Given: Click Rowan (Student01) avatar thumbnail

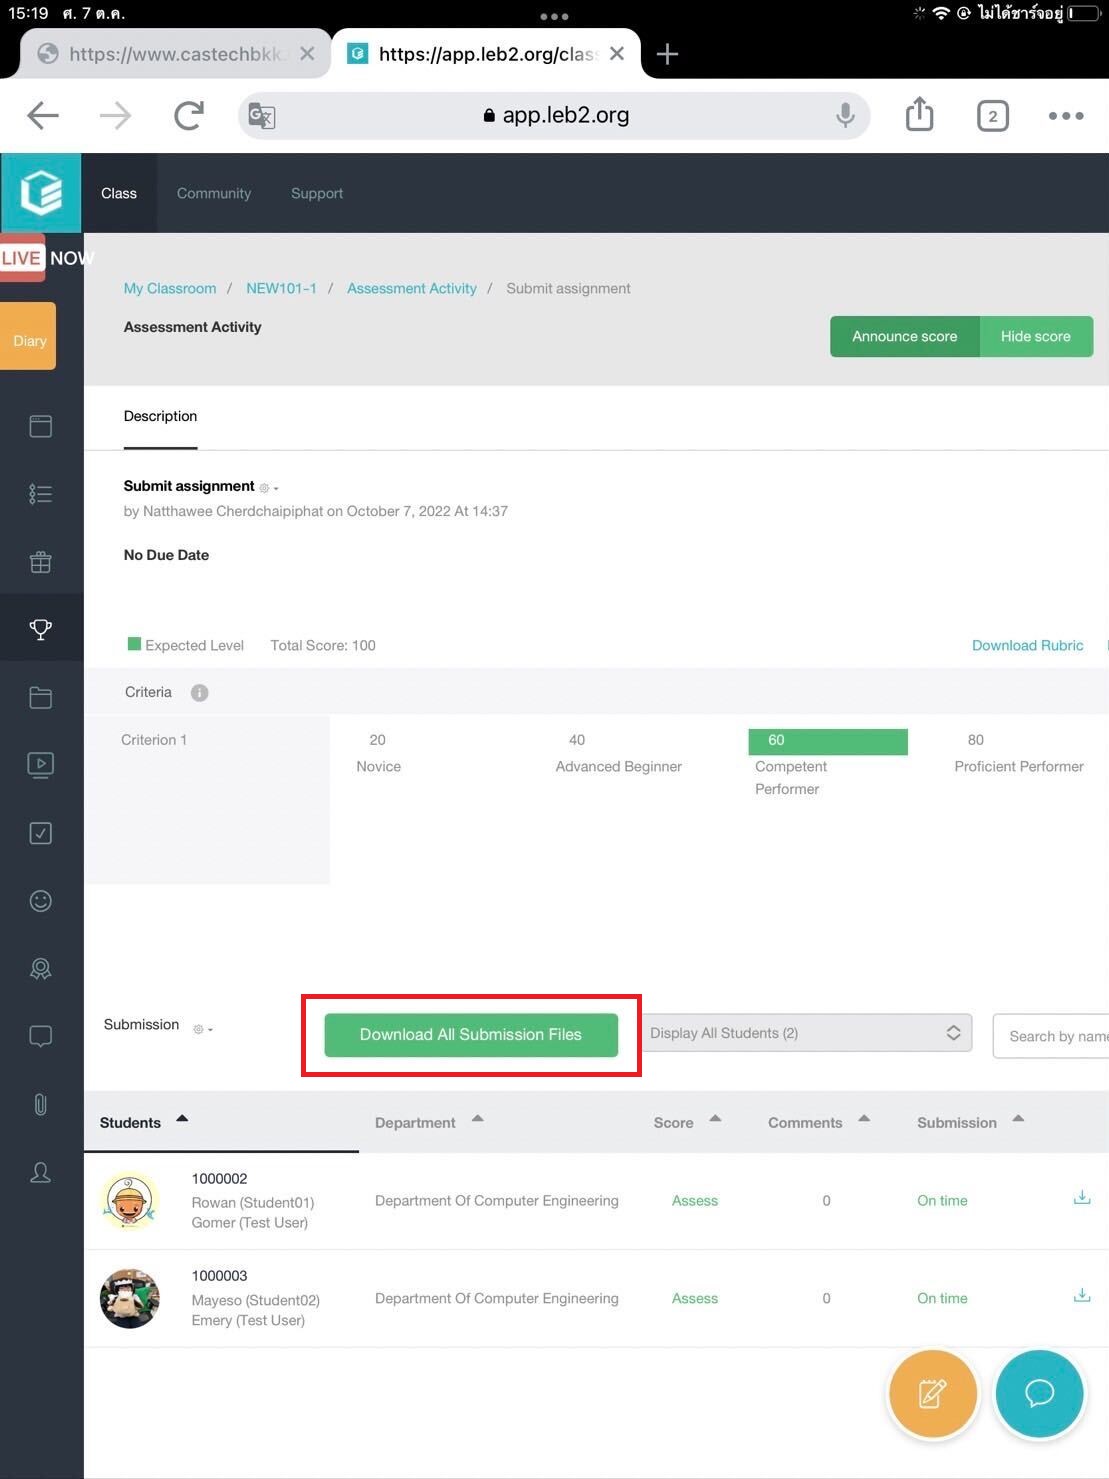Looking at the screenshot, I should point(130,1201).
